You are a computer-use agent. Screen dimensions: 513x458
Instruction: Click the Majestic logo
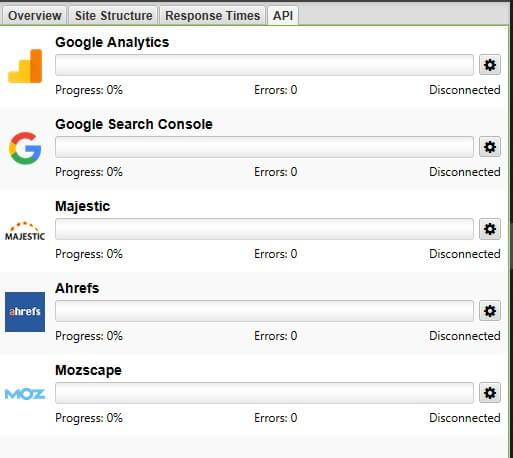[x=25, y=231]
